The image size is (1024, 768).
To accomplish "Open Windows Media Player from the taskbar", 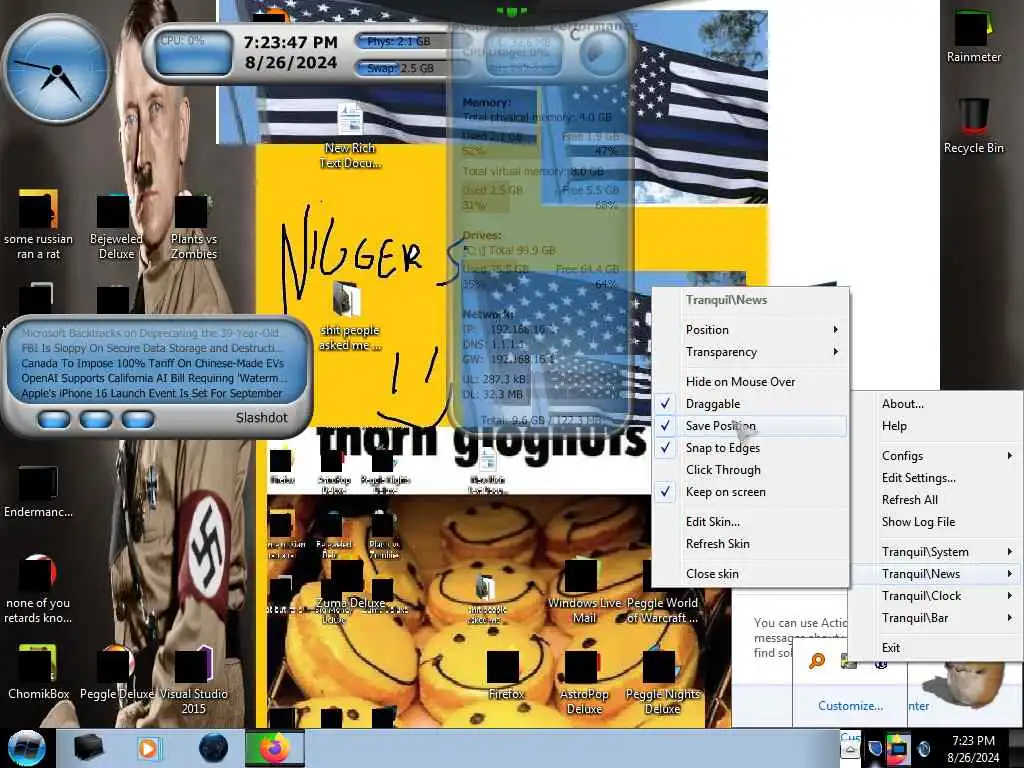I will (148, 748).
